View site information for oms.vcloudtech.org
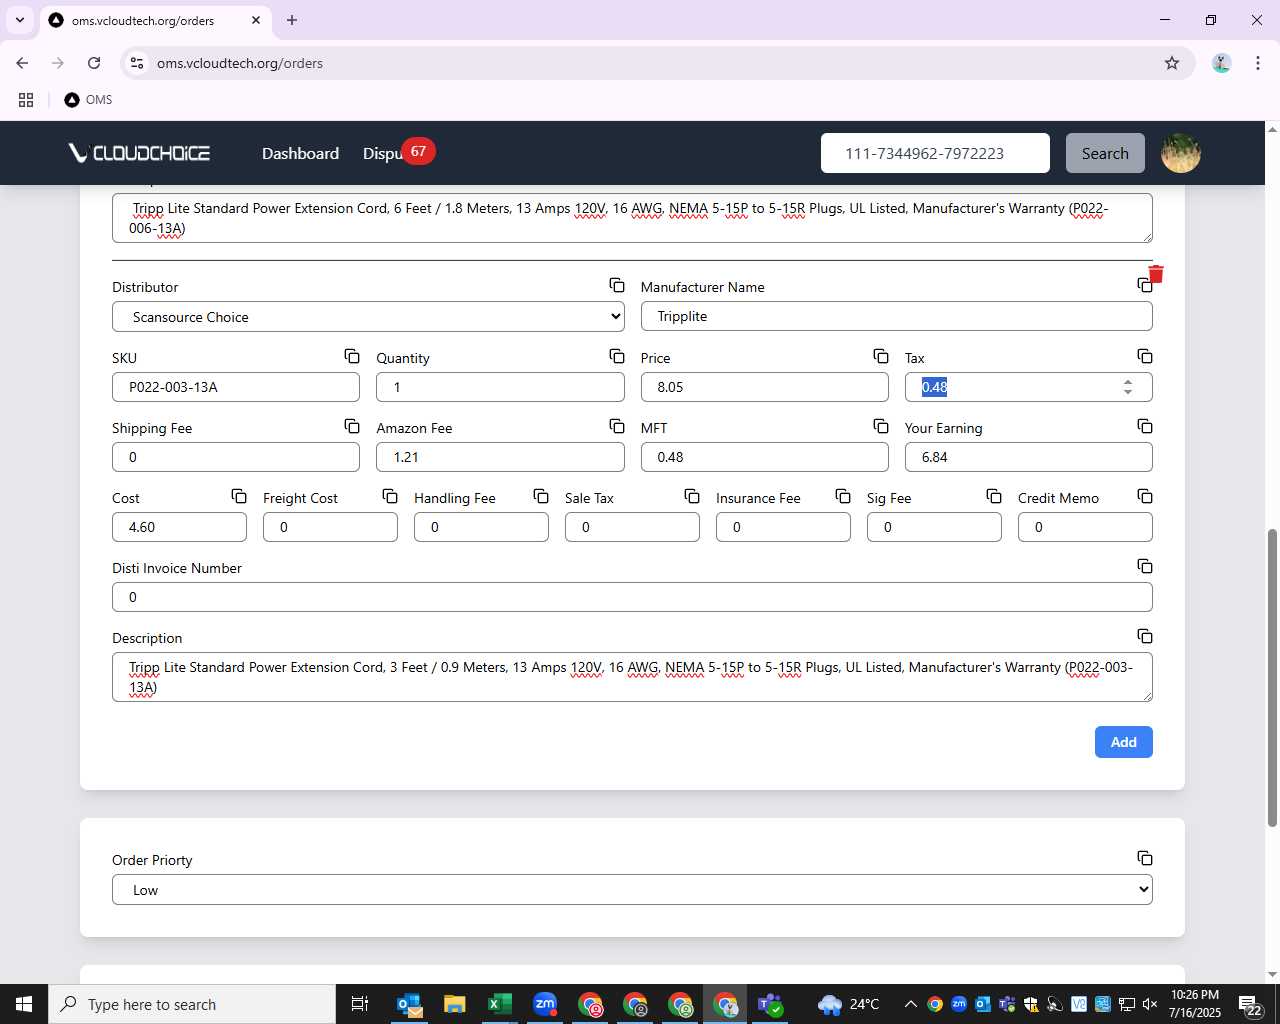 137,63
